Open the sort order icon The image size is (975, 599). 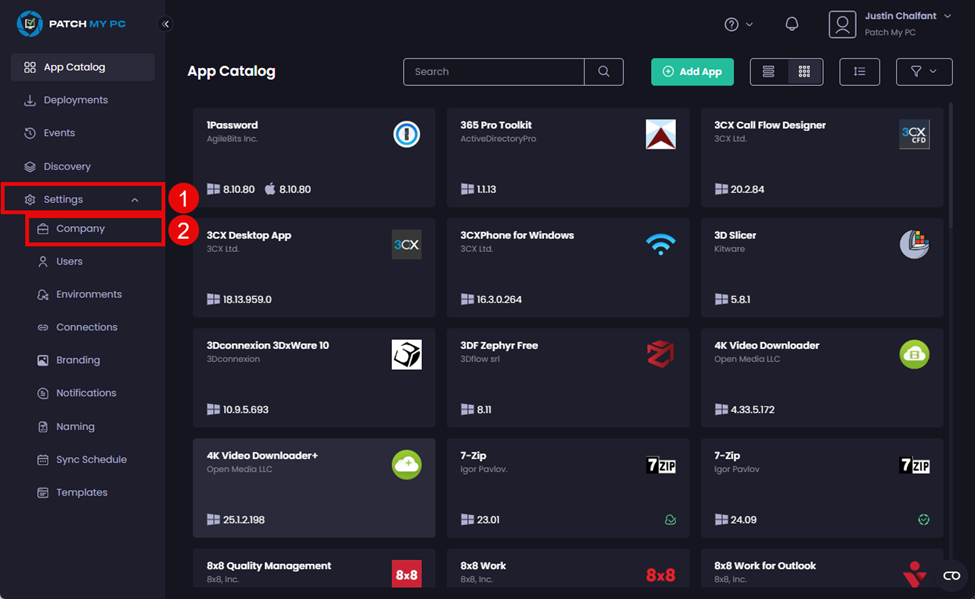click(859, 72)
